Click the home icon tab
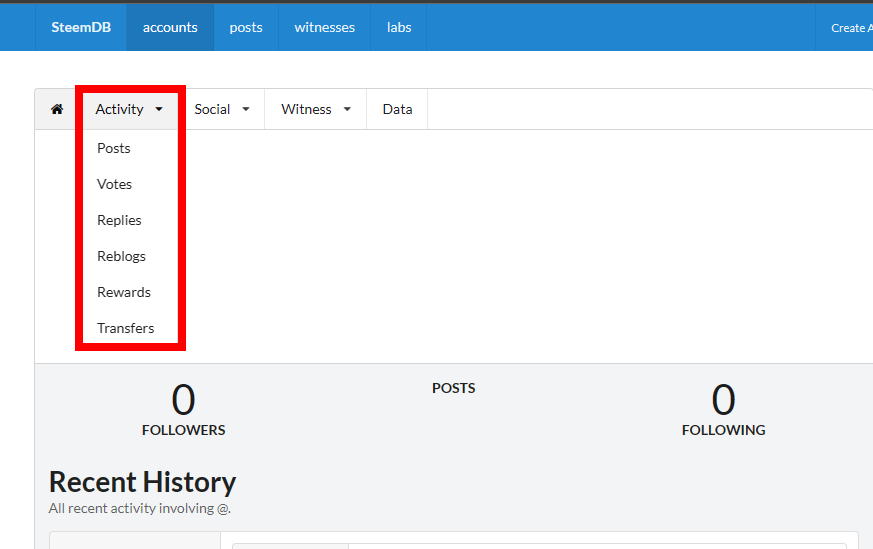 [57, 109]
